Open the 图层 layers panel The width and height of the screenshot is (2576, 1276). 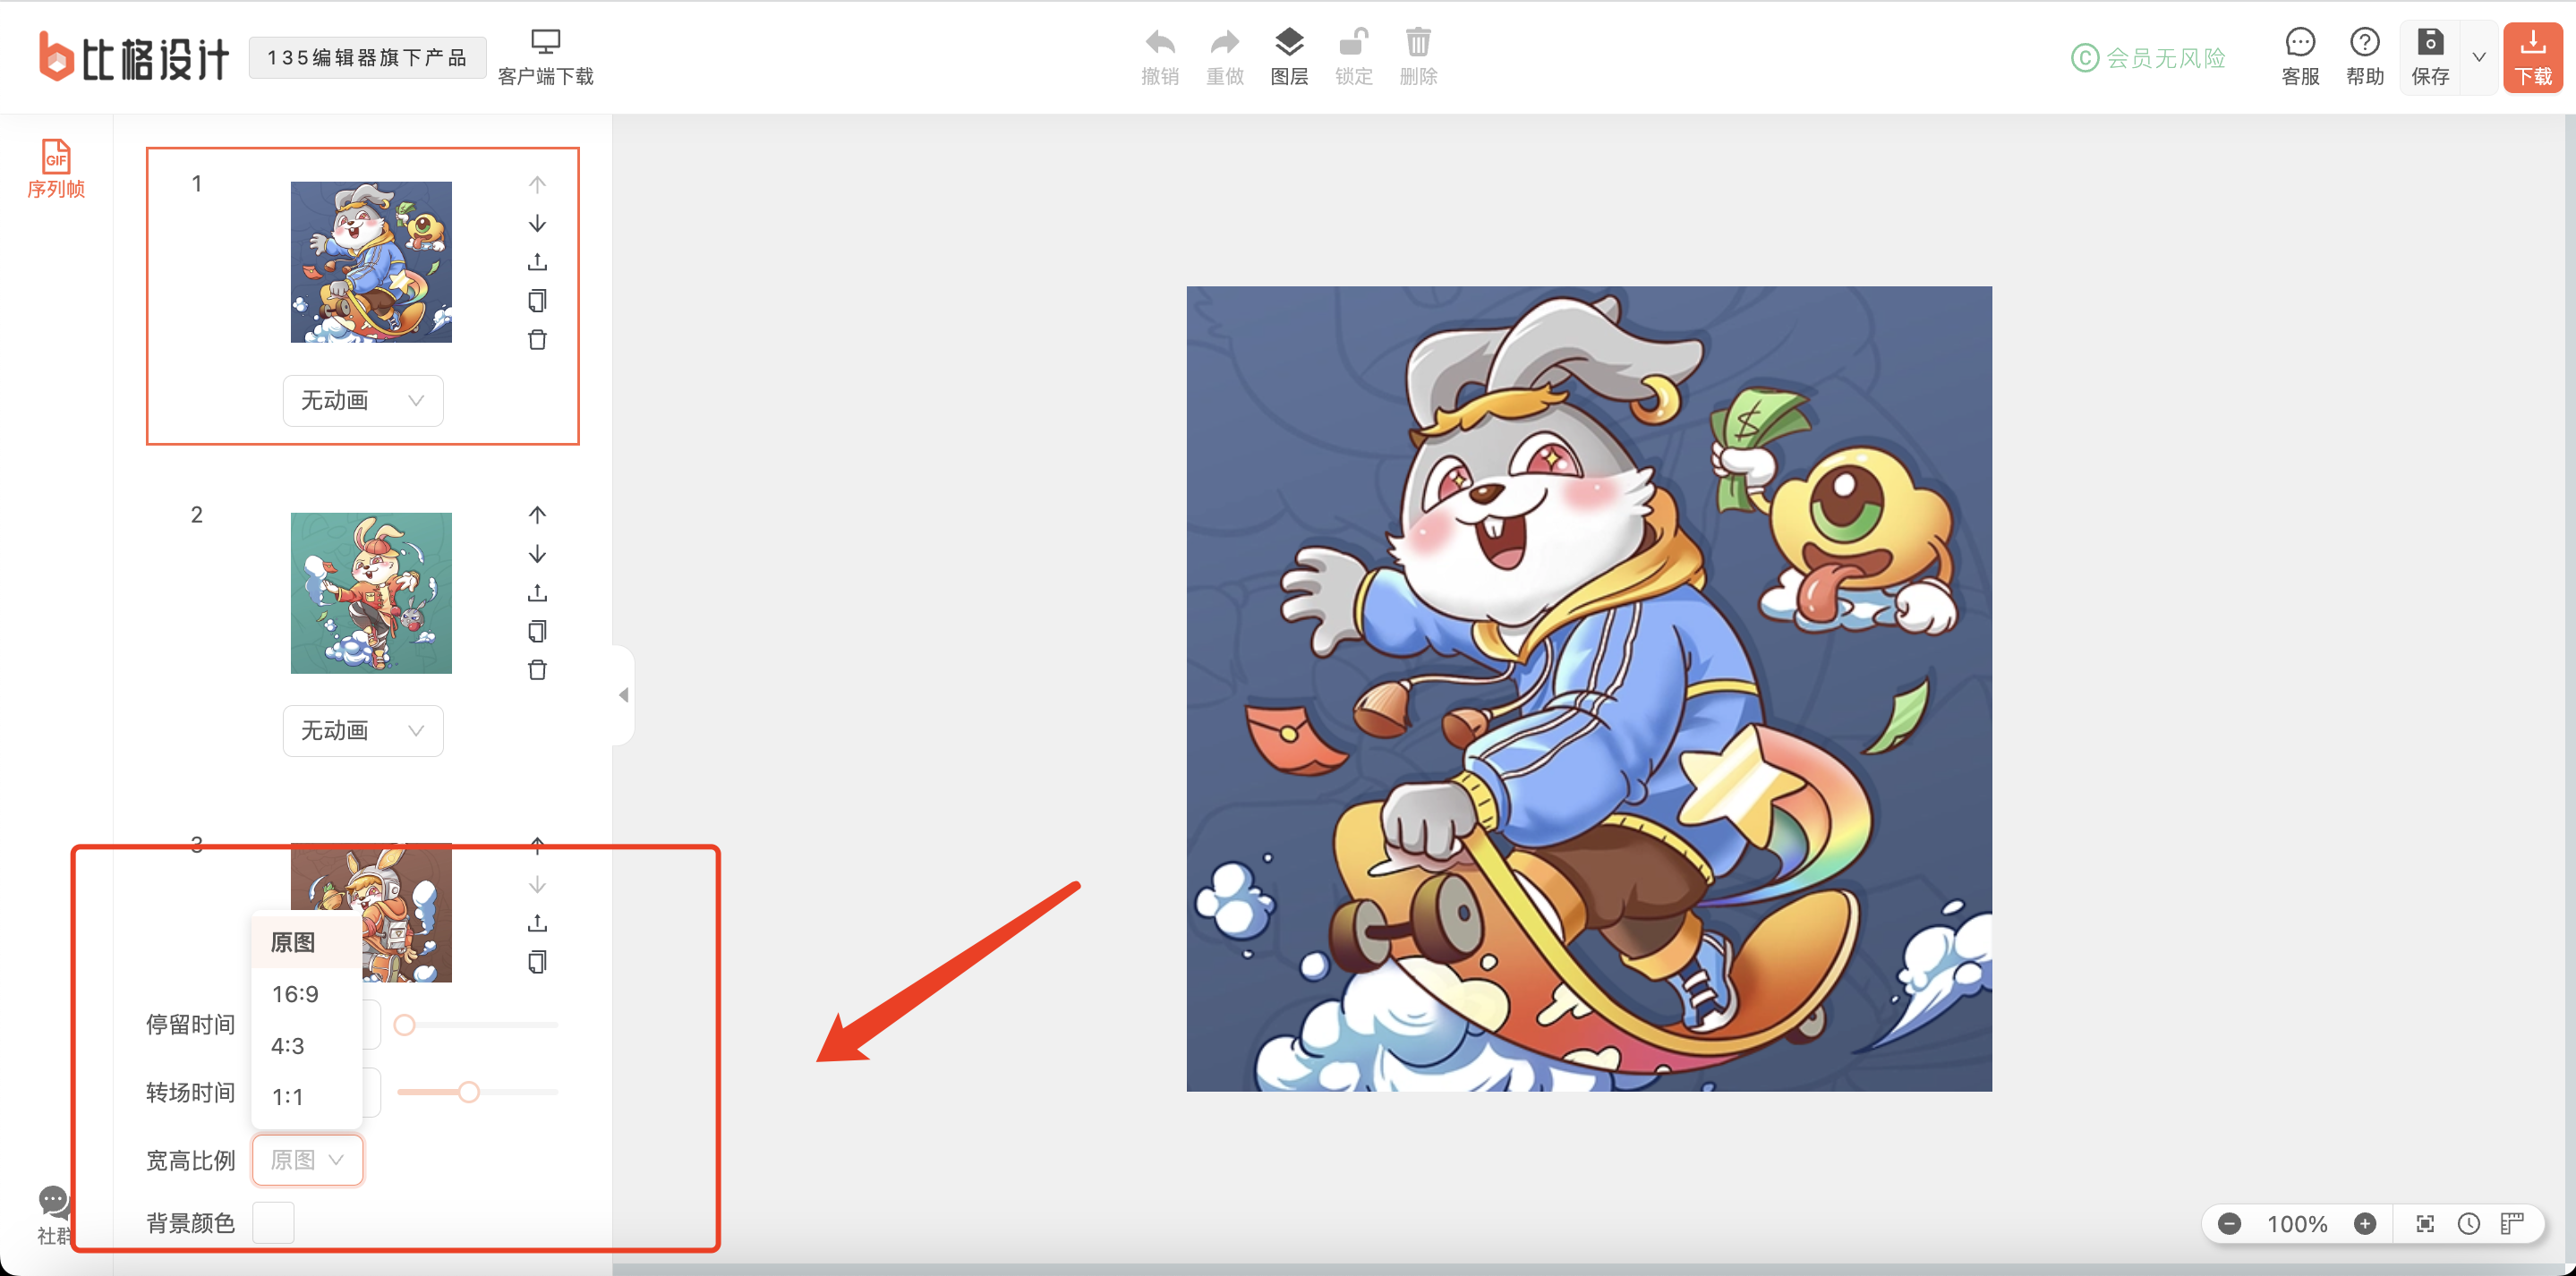pyautogui.click(x=1289, y=57)
